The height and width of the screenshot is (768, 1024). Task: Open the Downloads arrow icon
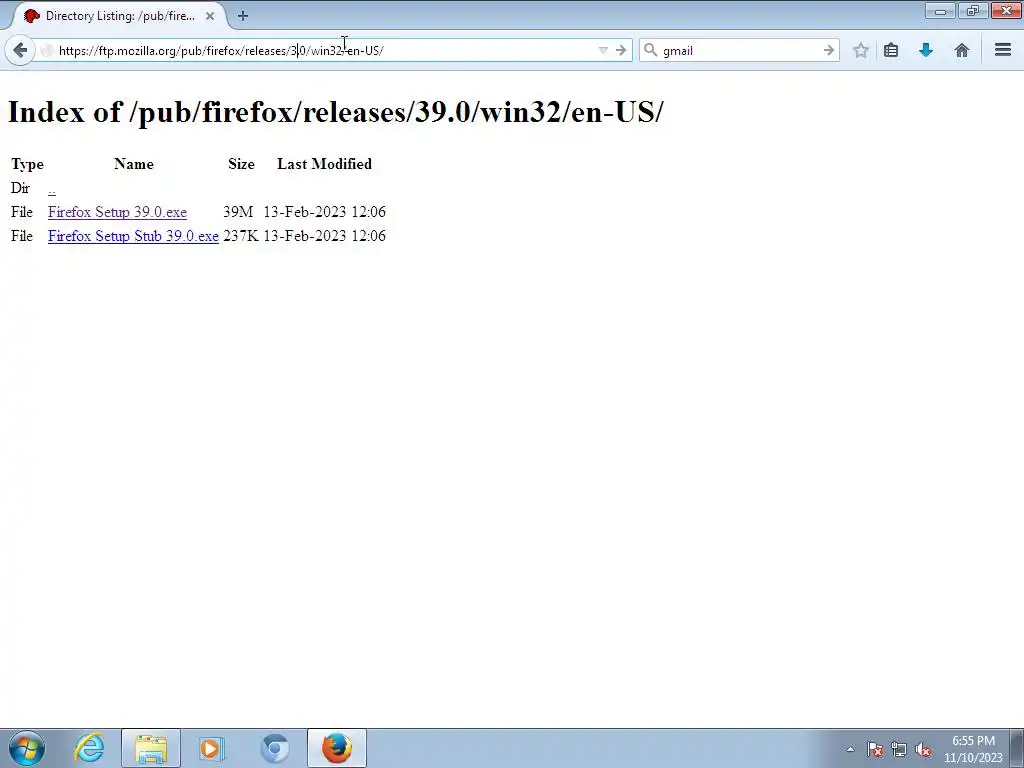click(x=925, y=50)
